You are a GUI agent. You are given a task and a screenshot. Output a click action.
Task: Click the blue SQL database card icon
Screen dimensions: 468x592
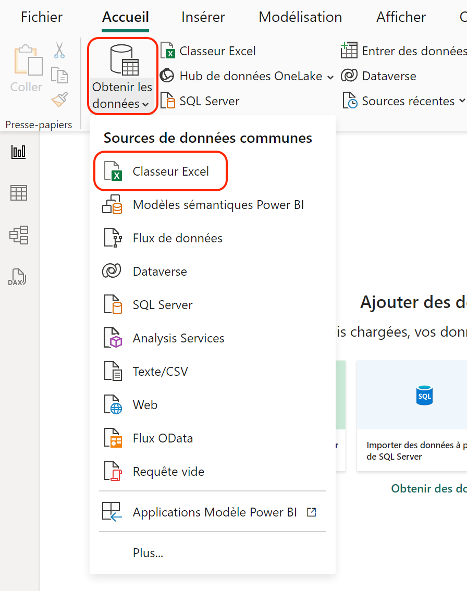424,395
